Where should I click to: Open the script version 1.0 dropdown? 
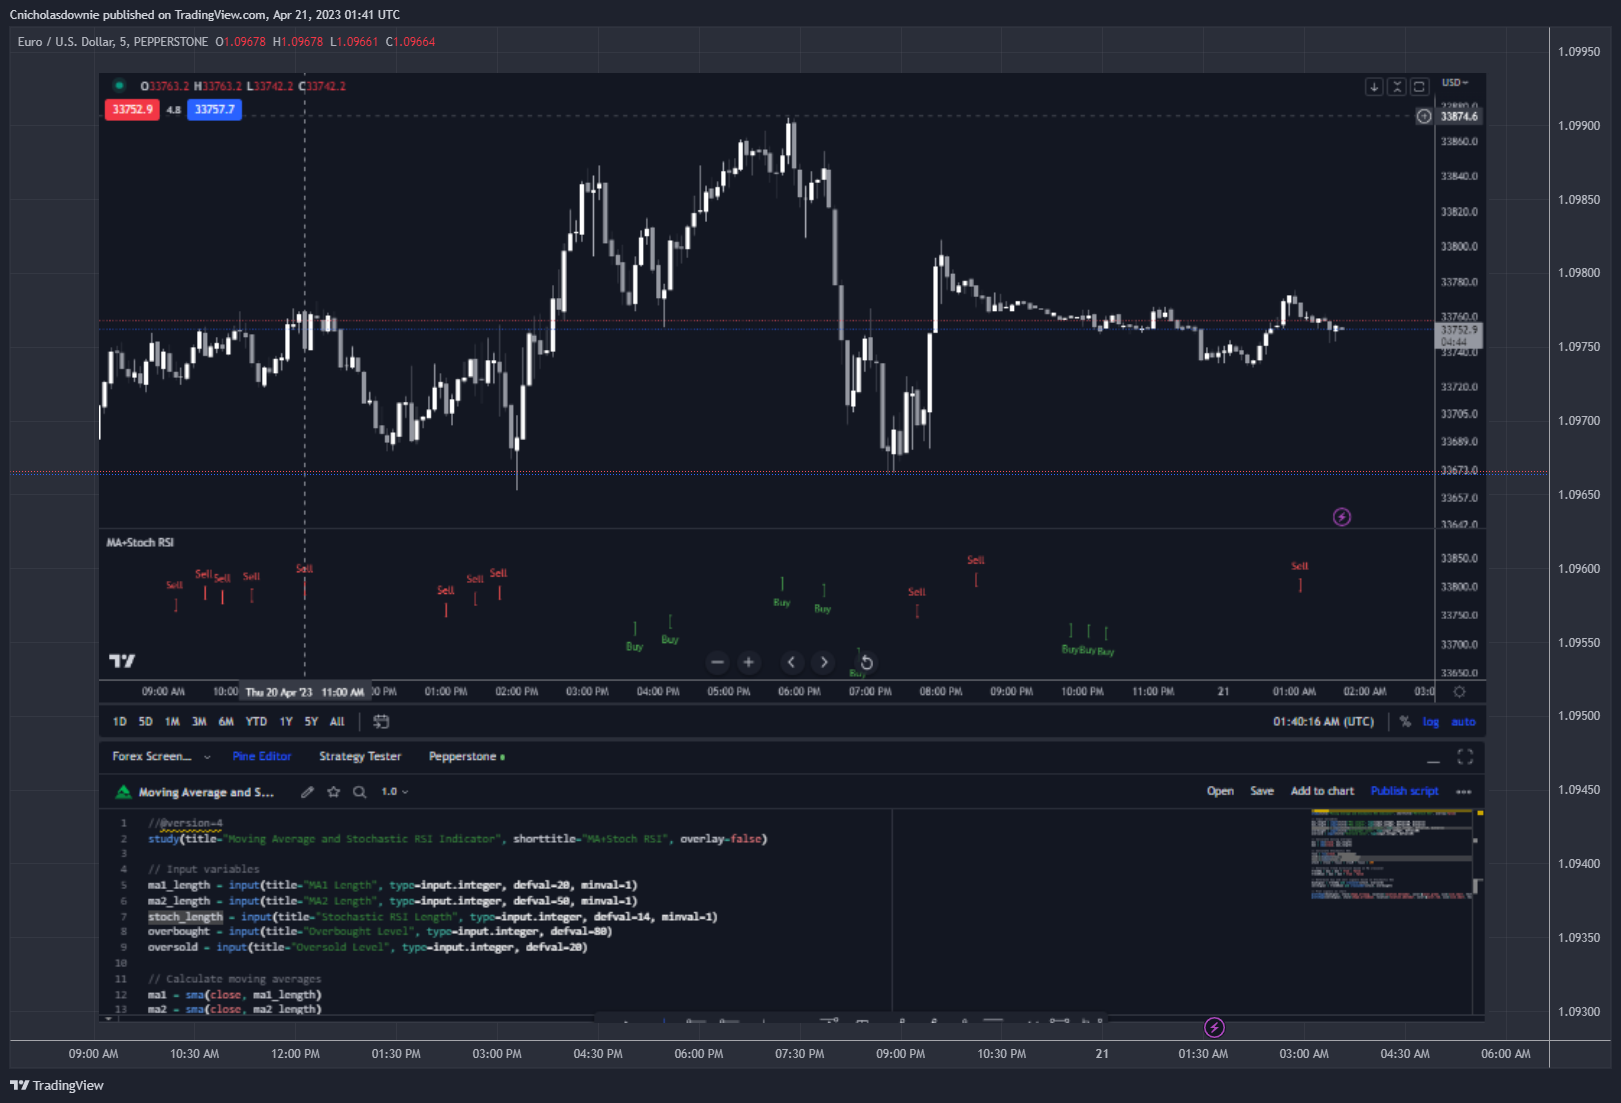tap(395, 792)
